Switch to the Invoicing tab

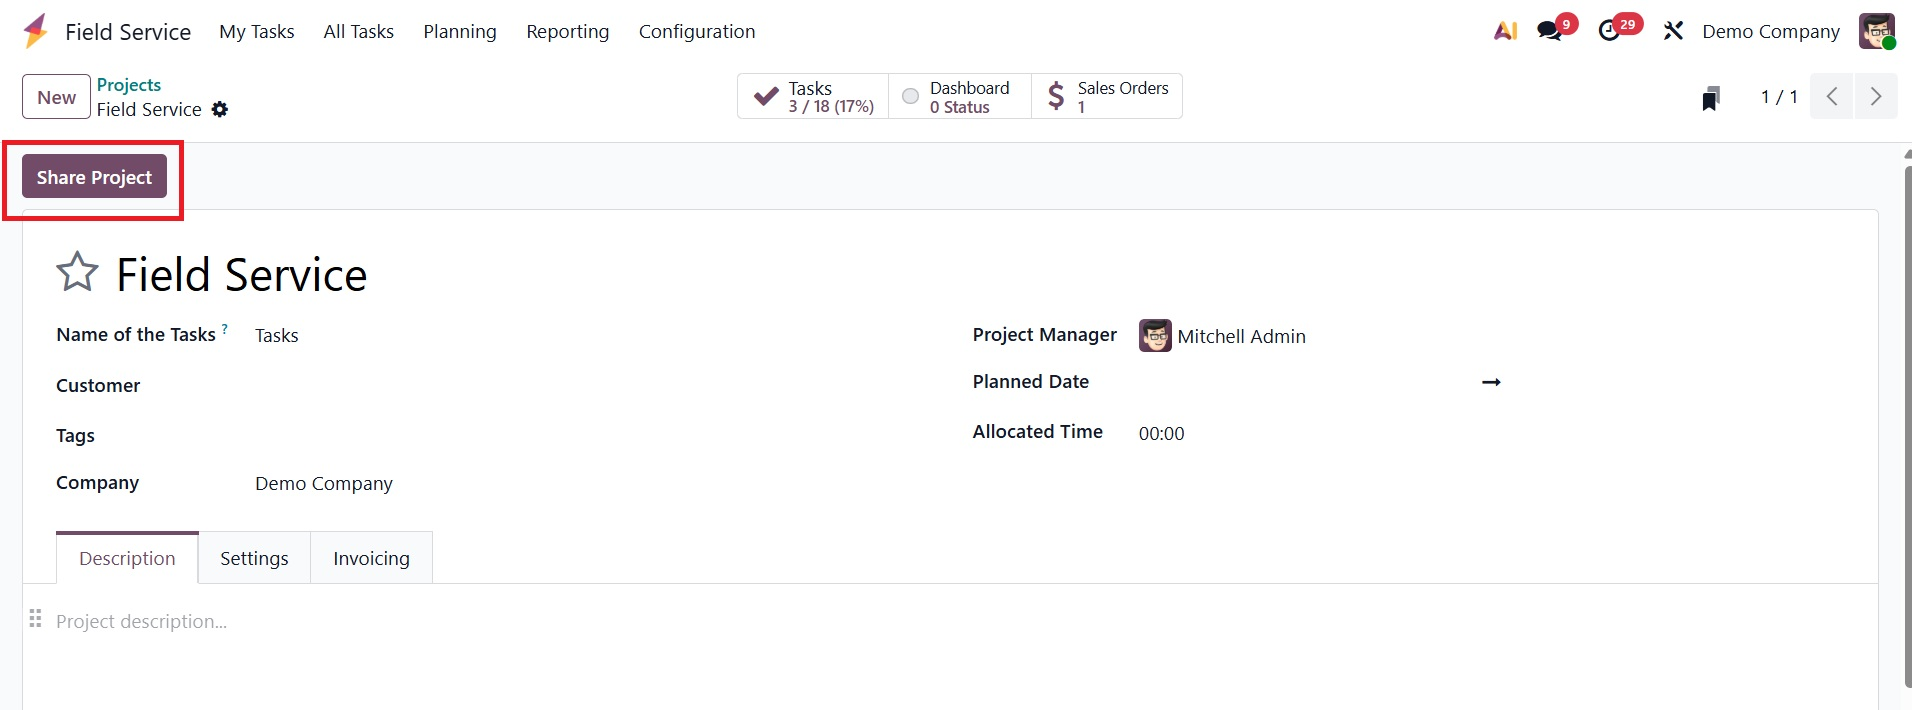coord(371,558)
